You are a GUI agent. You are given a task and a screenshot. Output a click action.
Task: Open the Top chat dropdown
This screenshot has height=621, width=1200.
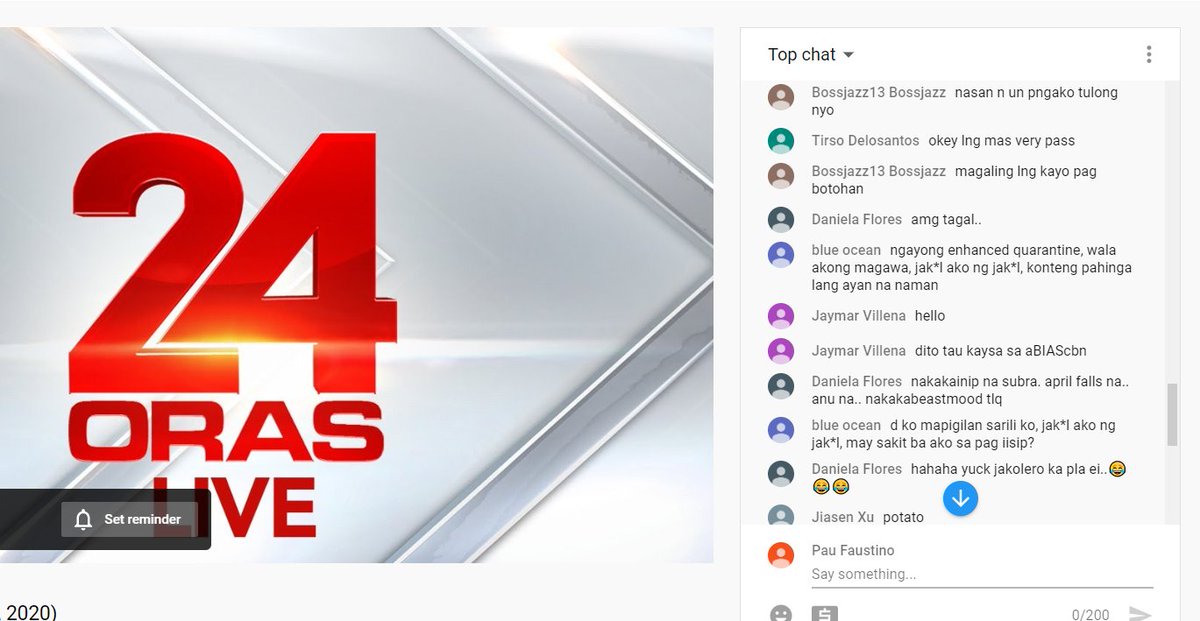point(811,54)
